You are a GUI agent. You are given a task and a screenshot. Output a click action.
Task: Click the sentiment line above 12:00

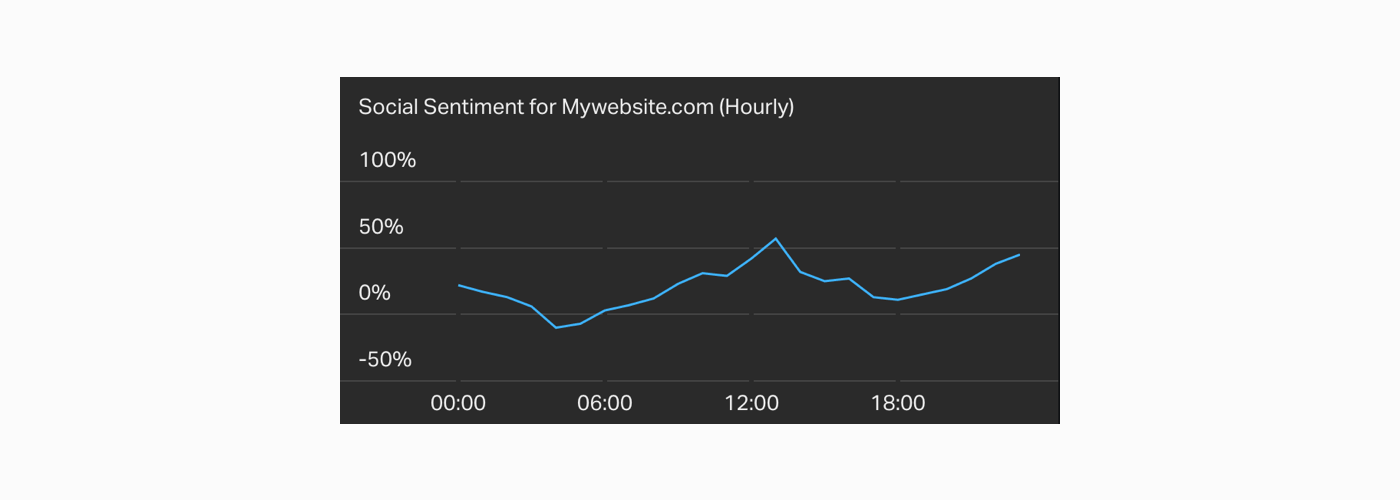pyautogui.click(x=752, y=257)
